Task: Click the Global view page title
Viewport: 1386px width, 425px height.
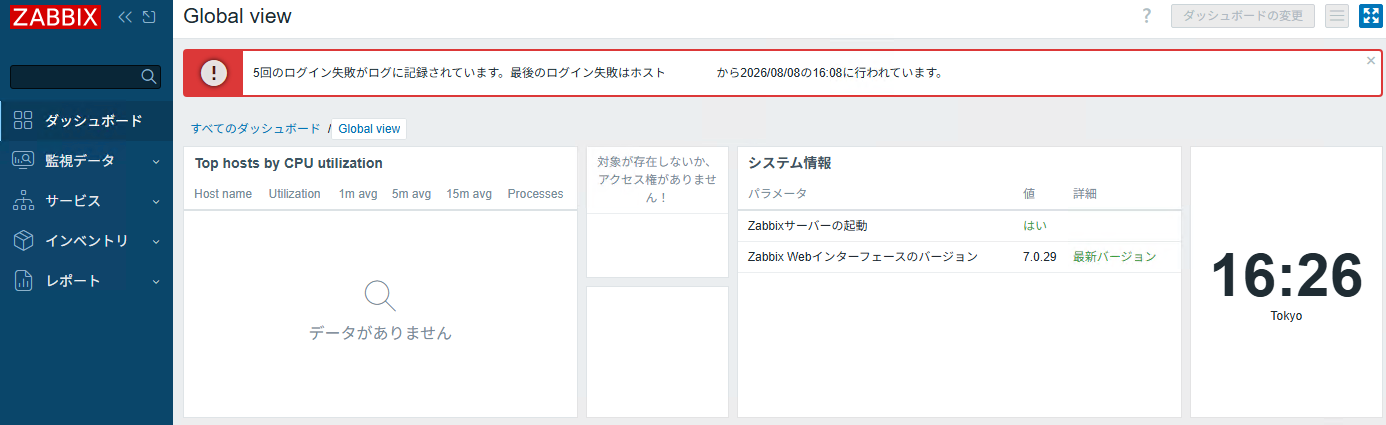Action: click(238, 17)
